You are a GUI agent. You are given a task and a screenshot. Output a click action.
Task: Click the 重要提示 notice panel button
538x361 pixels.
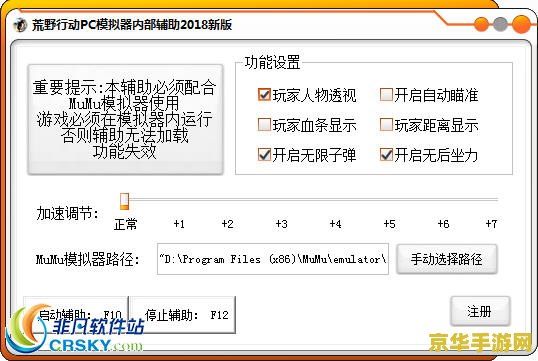125,119
